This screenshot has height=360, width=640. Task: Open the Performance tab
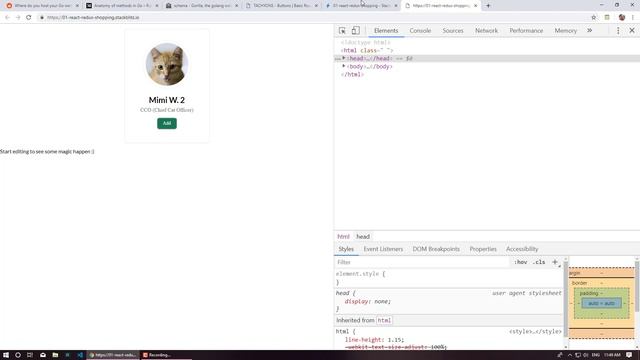click(x=526, y=31)
